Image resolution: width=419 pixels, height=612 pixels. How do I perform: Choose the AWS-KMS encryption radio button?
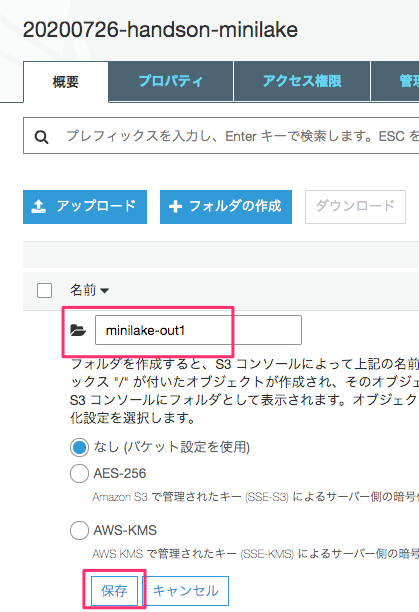pyautogui.click(x=79, y=530)
